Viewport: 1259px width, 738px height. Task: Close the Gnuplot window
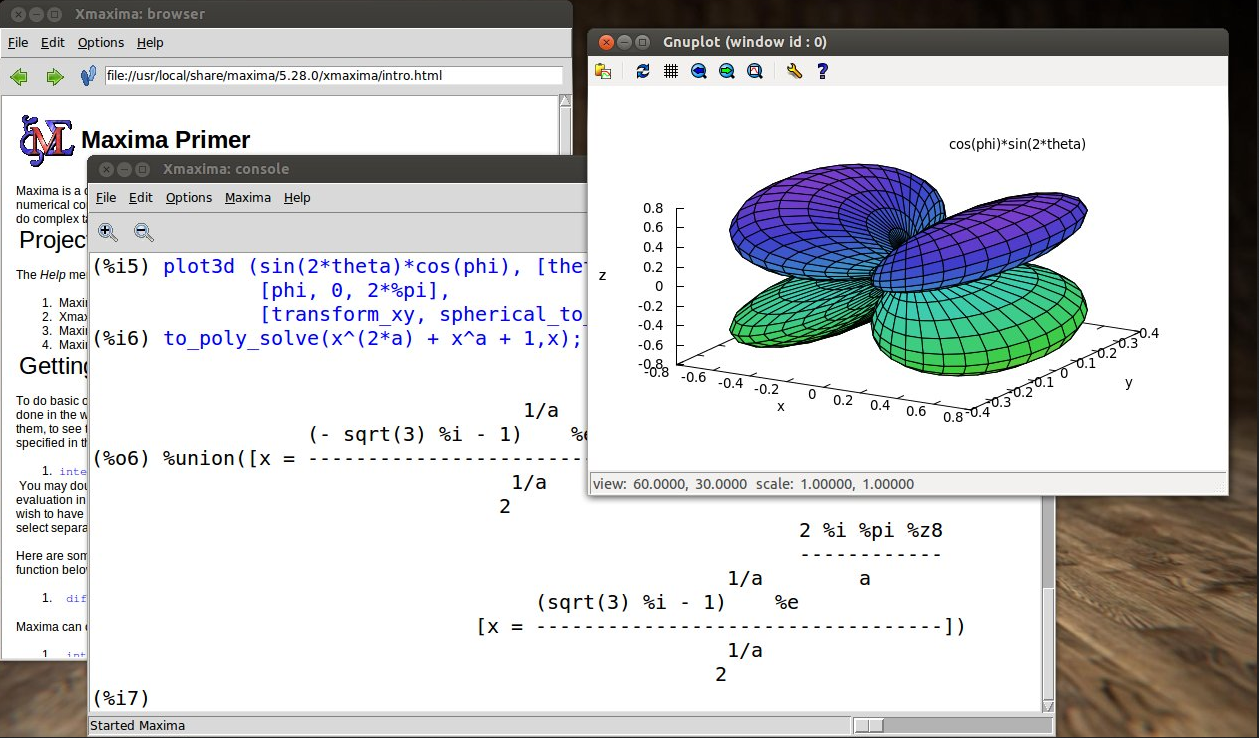[x=605, y=42]
